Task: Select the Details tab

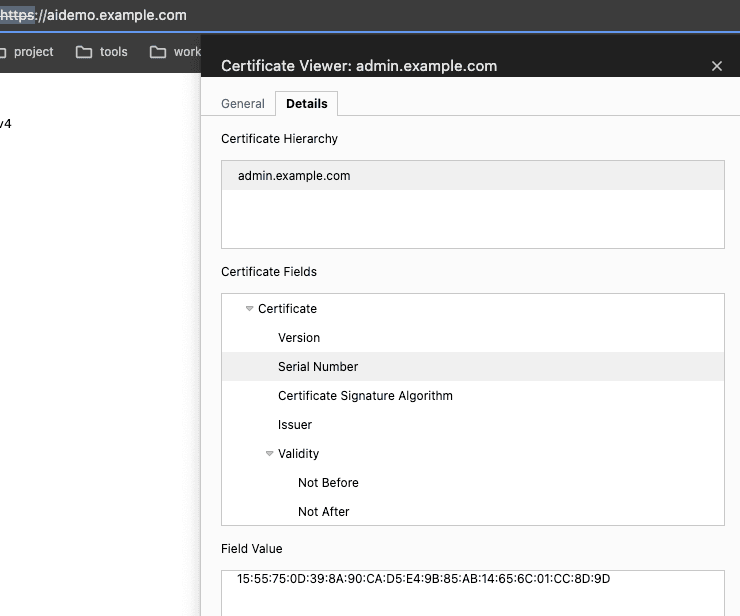Action: [306, 104]
